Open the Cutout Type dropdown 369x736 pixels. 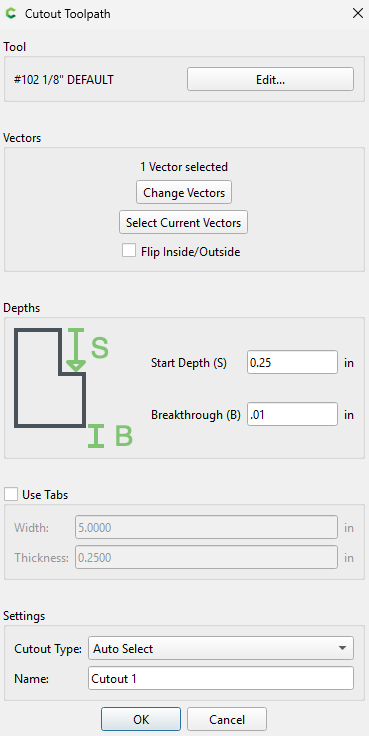(x=221, y=649)
